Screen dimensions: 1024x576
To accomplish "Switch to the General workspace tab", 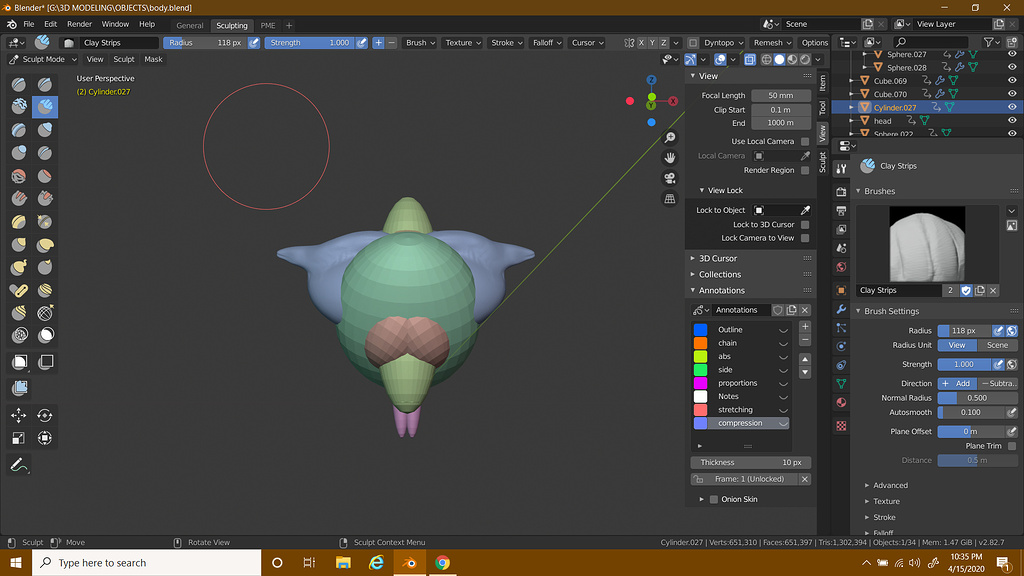I will (x=190, y=25).
